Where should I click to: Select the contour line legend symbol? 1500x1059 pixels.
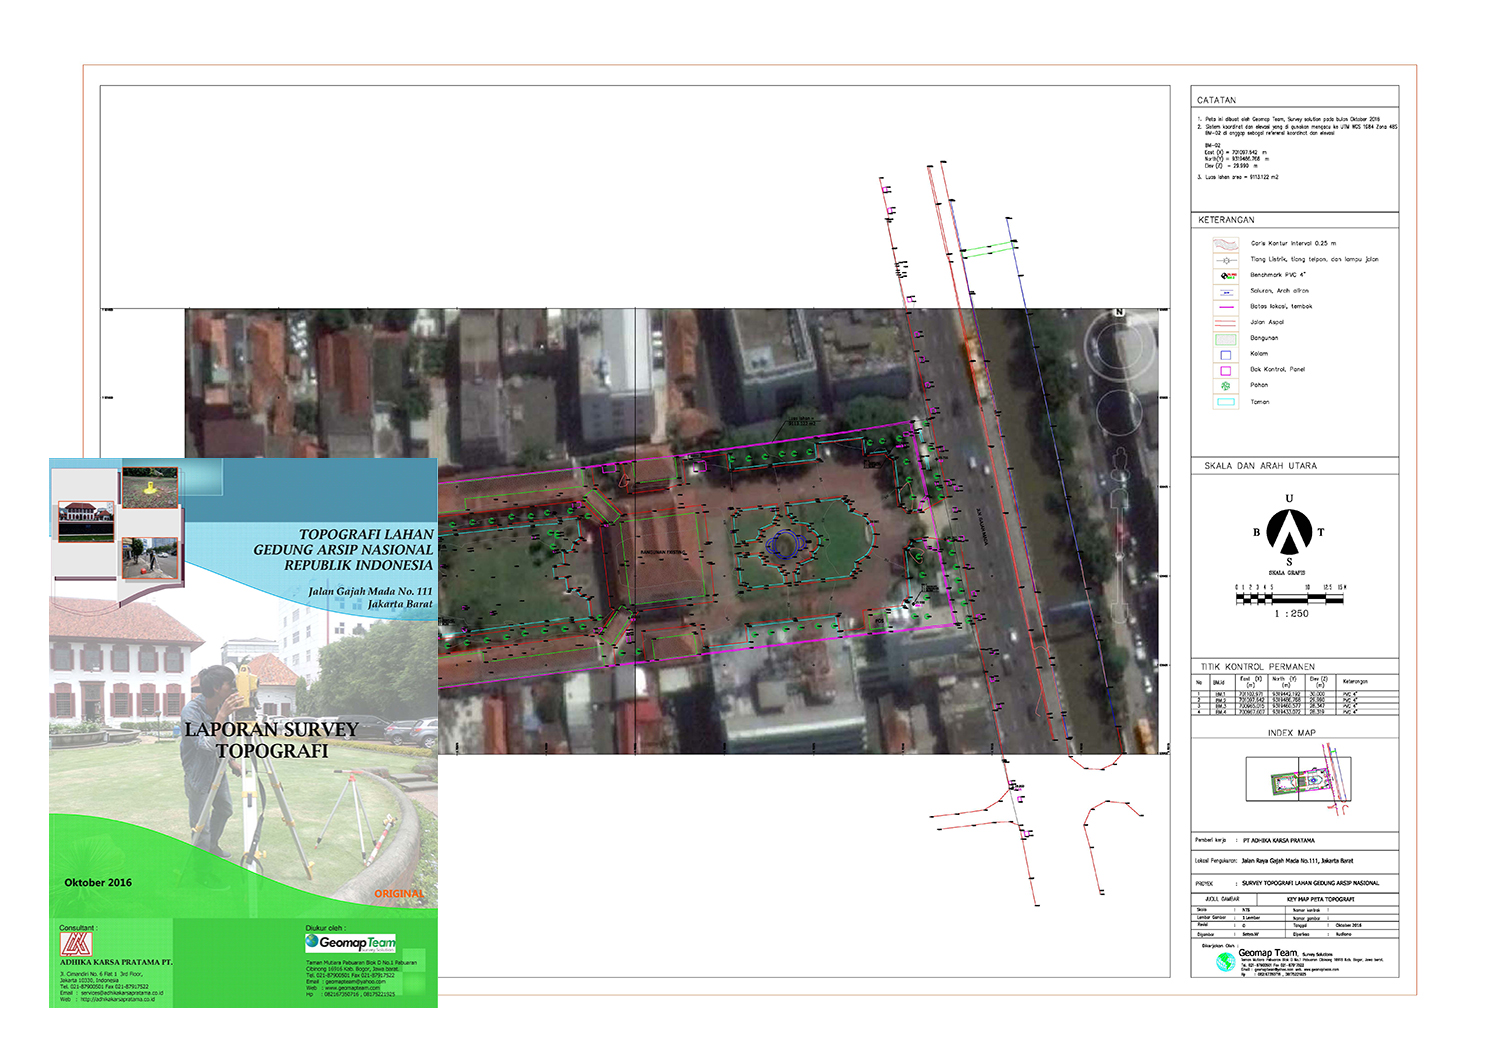click(x=1225, y=243)
